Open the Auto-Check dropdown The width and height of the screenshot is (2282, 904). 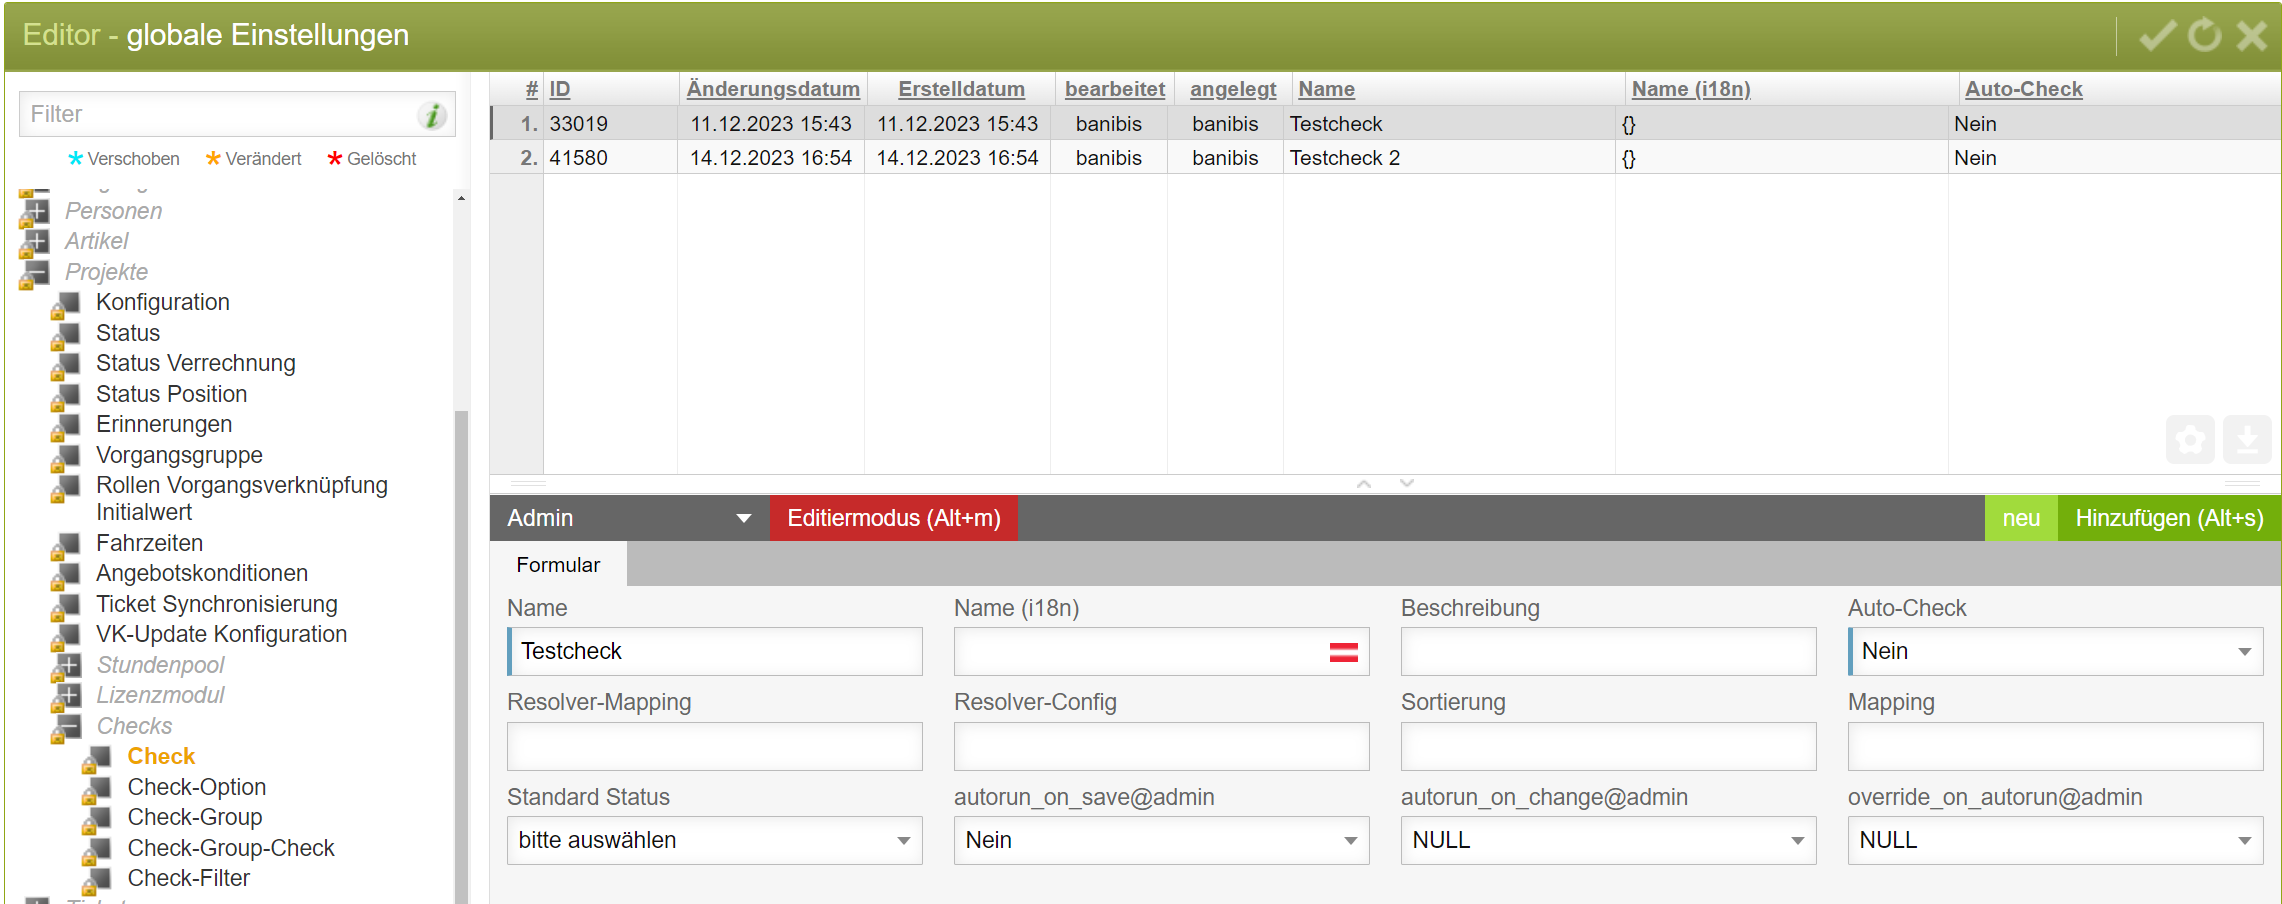(2055, 652)
